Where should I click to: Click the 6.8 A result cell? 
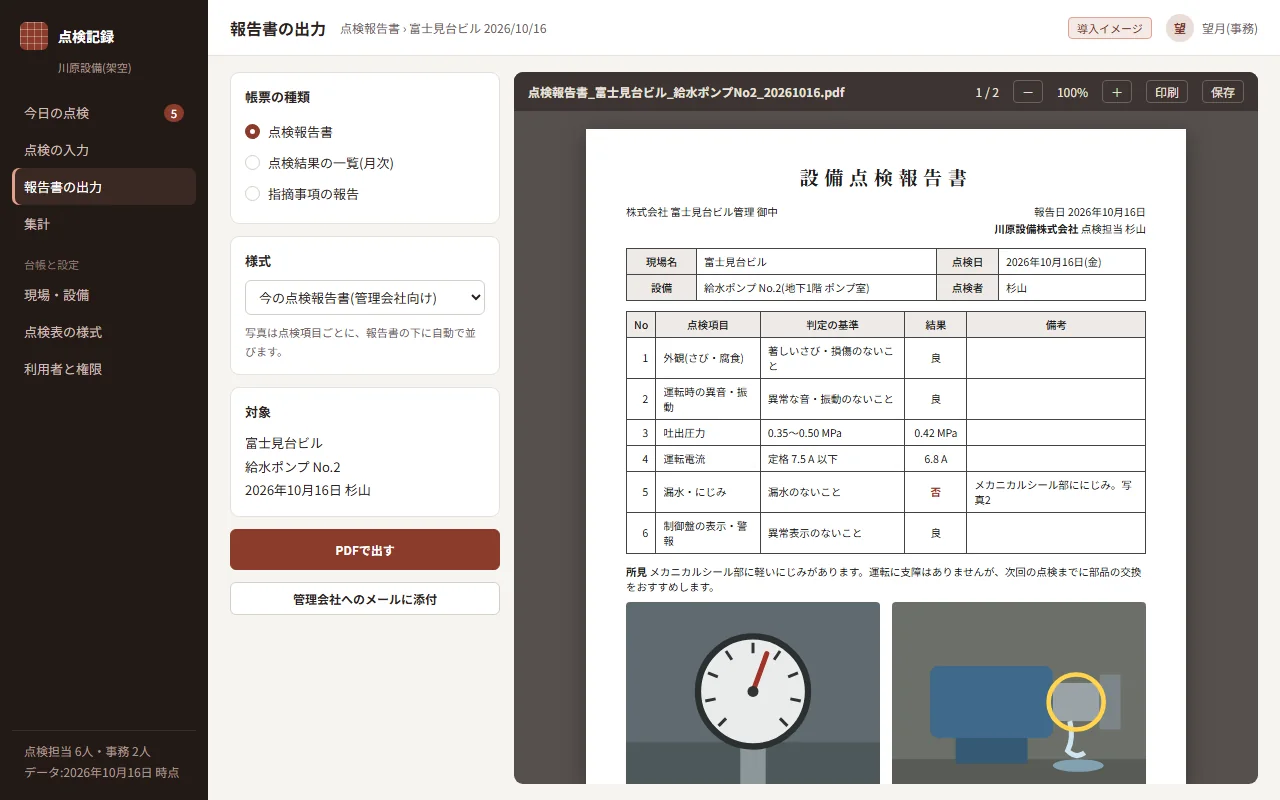click(x=936, y=459)
